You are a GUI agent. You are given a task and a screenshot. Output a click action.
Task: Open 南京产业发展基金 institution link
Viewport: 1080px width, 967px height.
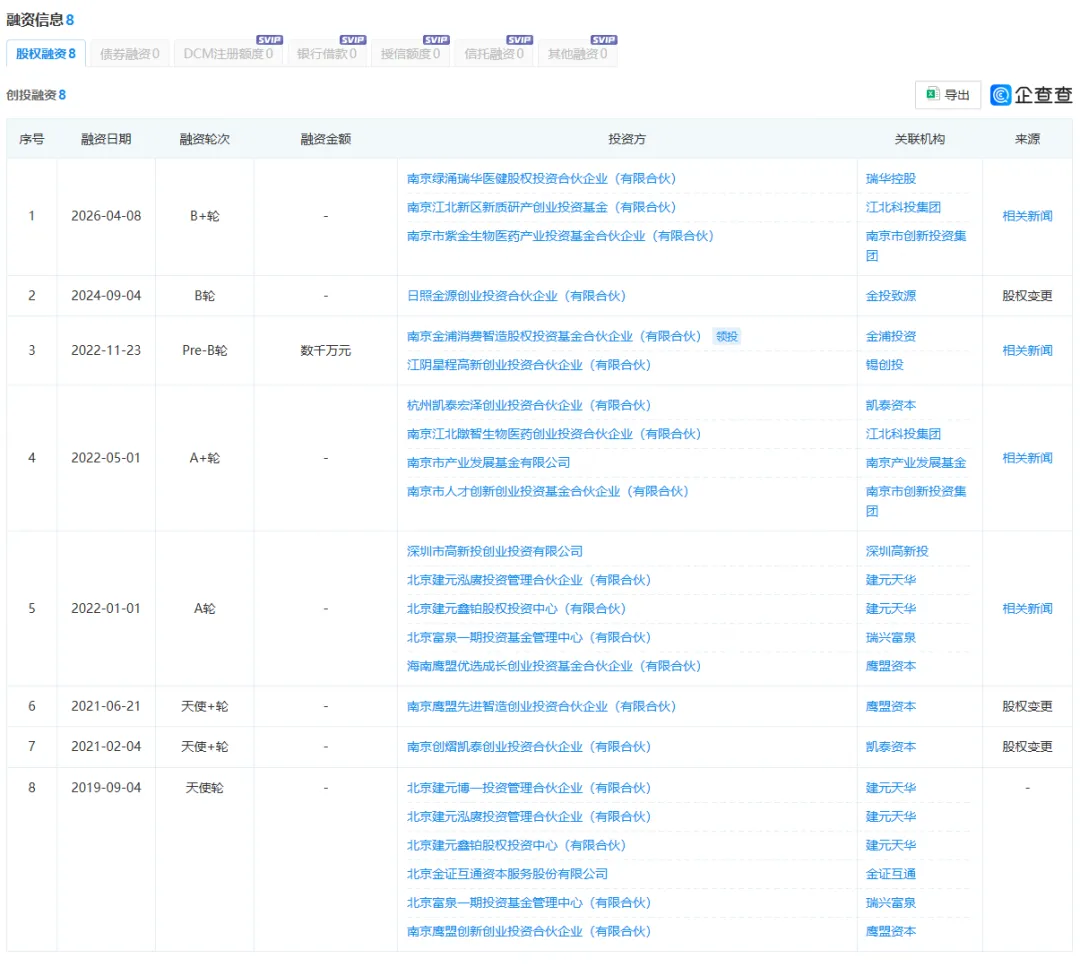pos(916,463)
